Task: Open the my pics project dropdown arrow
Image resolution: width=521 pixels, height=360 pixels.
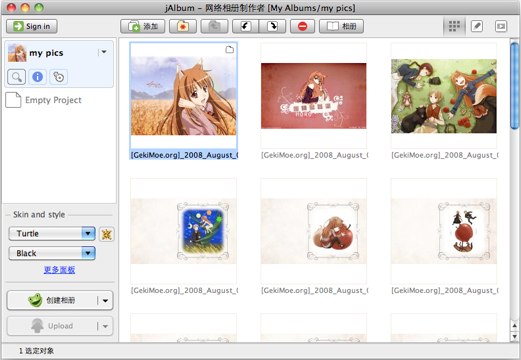Action: 104,52
